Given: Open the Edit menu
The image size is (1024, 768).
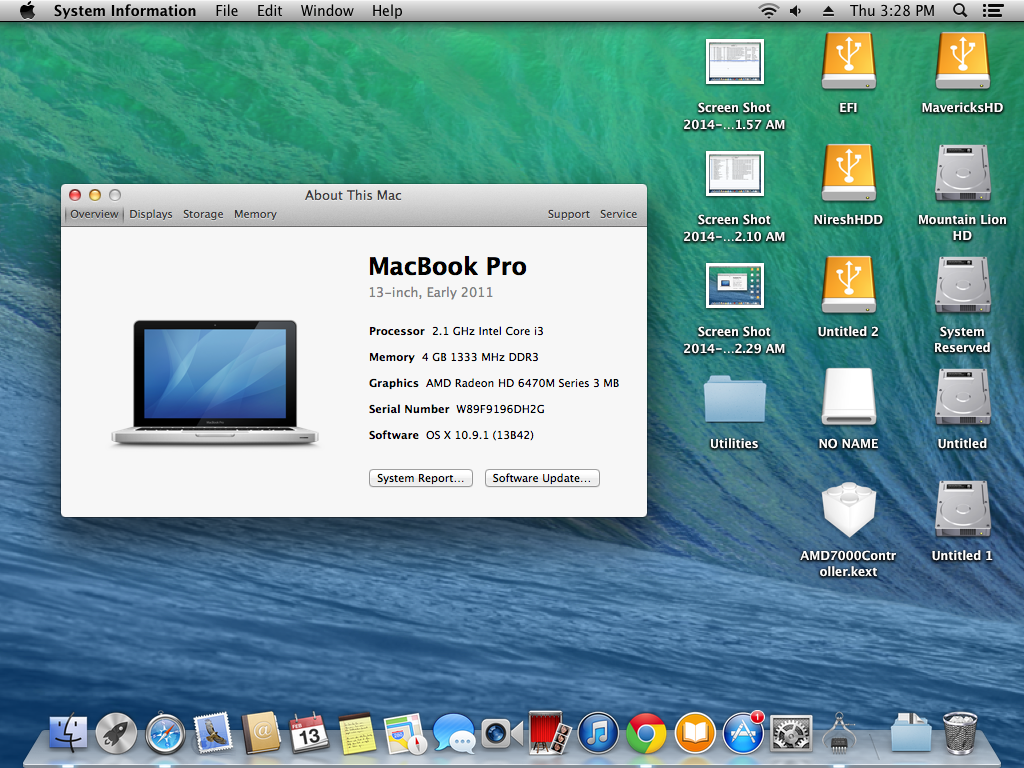Looking at the screenshot, I should click(x=269, y=10).
